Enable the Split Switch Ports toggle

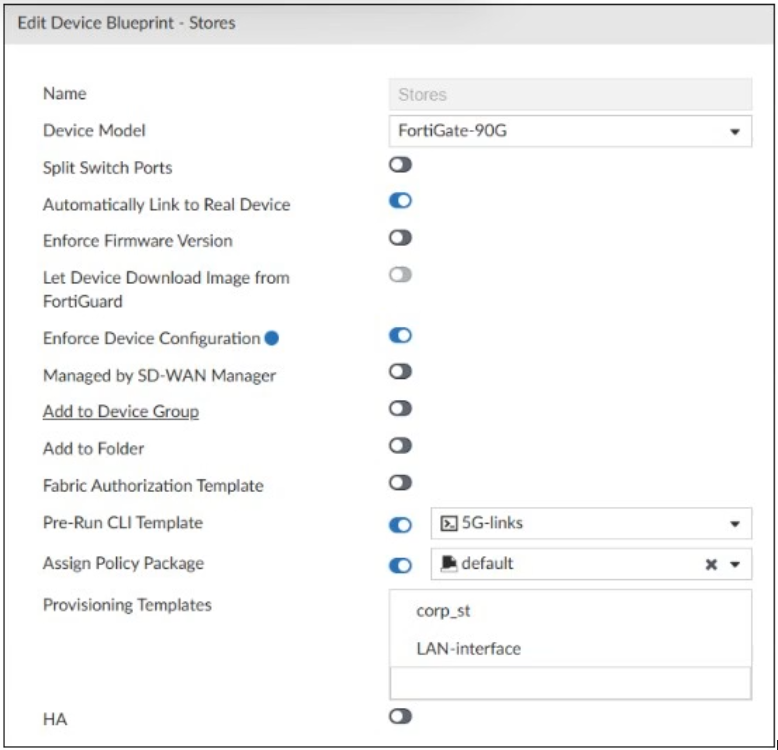[x=400, y=167]
